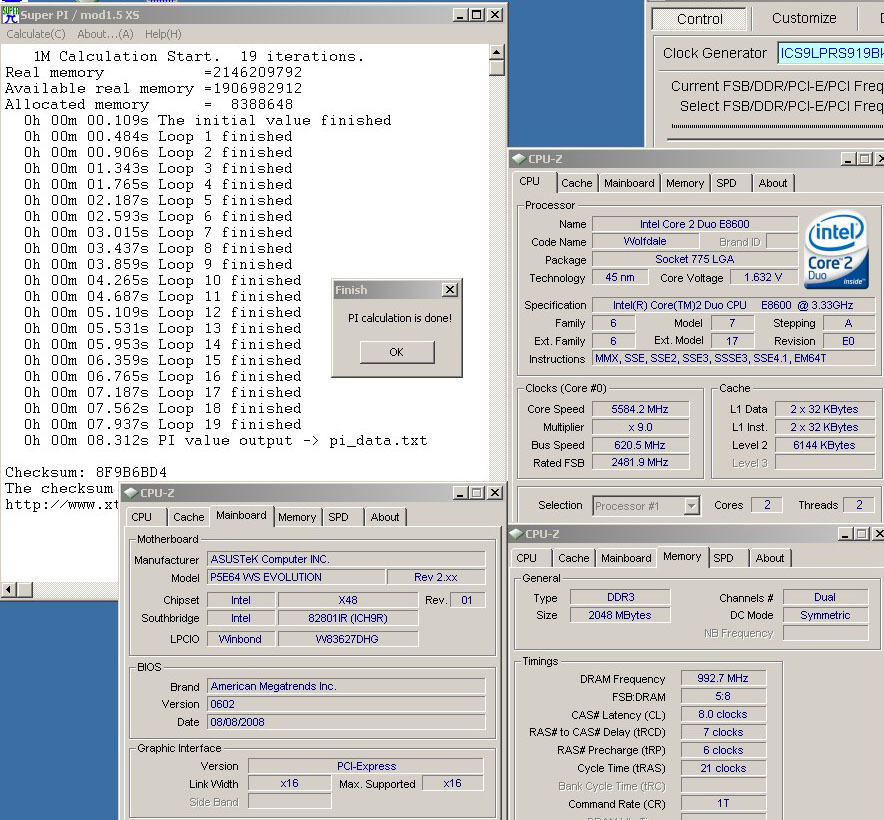Viewport: 884px width, 820px height.
Task: Open the Clock Generator dropdown showing ICS9LPRS919BK
Action: click(x=831, y=53)
